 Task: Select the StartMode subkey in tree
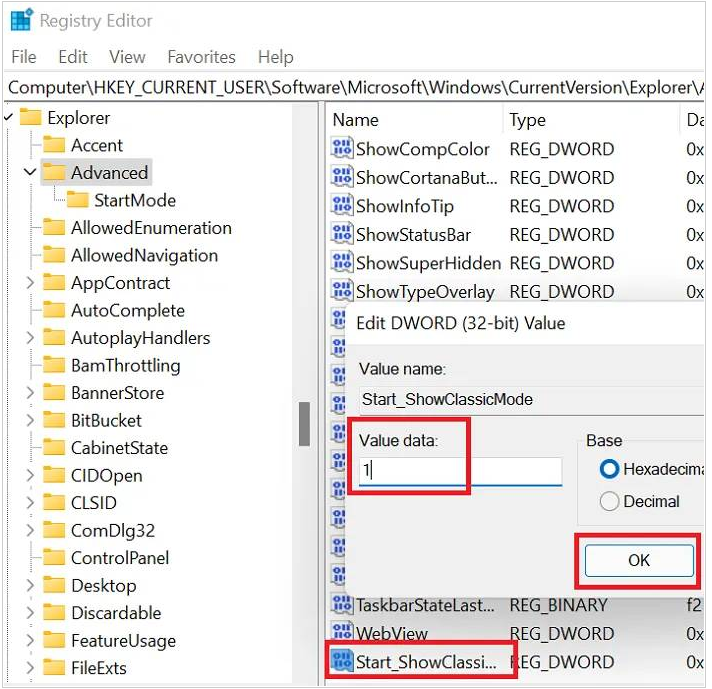click(134, 200)
